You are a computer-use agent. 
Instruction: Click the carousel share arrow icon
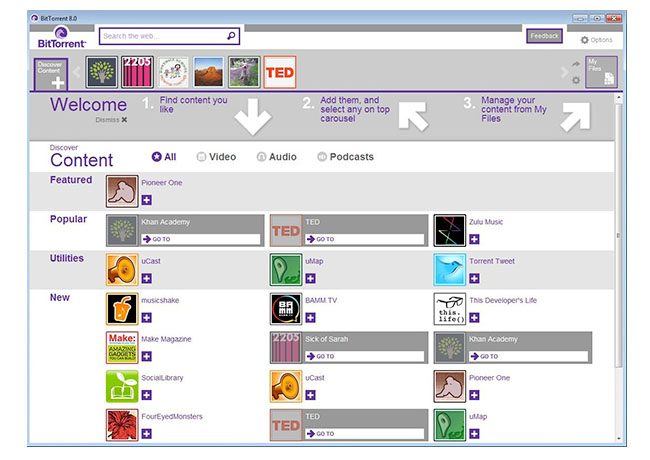(x=576, y=64)
